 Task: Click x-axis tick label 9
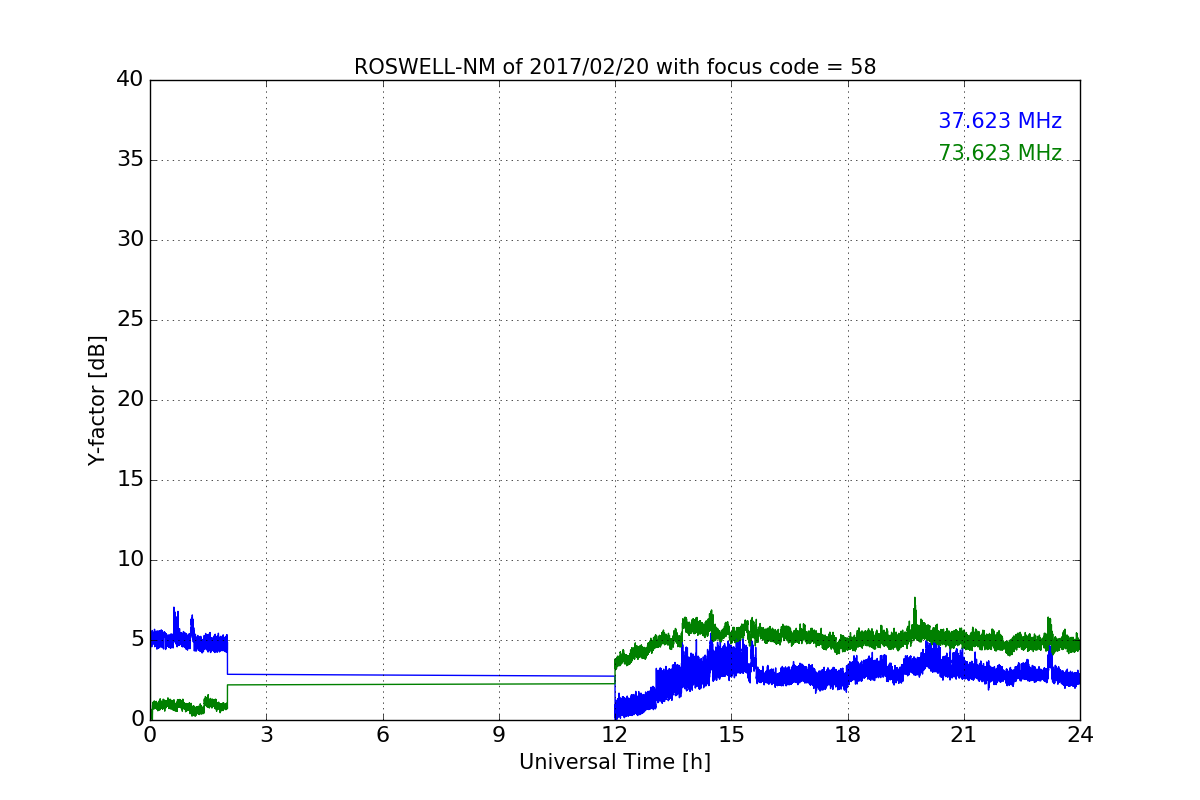pyautogui.click(x=499, y=735)
